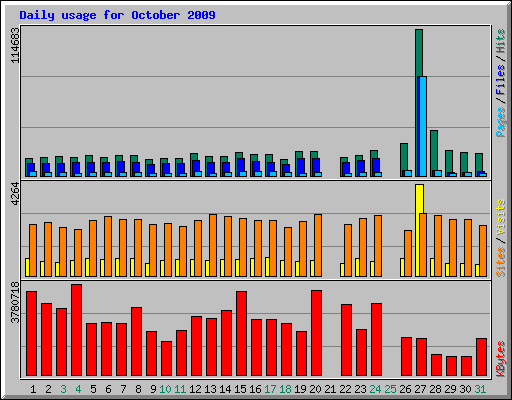Click day label 21 on the x-axis
512x400 pixels.
pyautogui.click(x=330, y=389)
